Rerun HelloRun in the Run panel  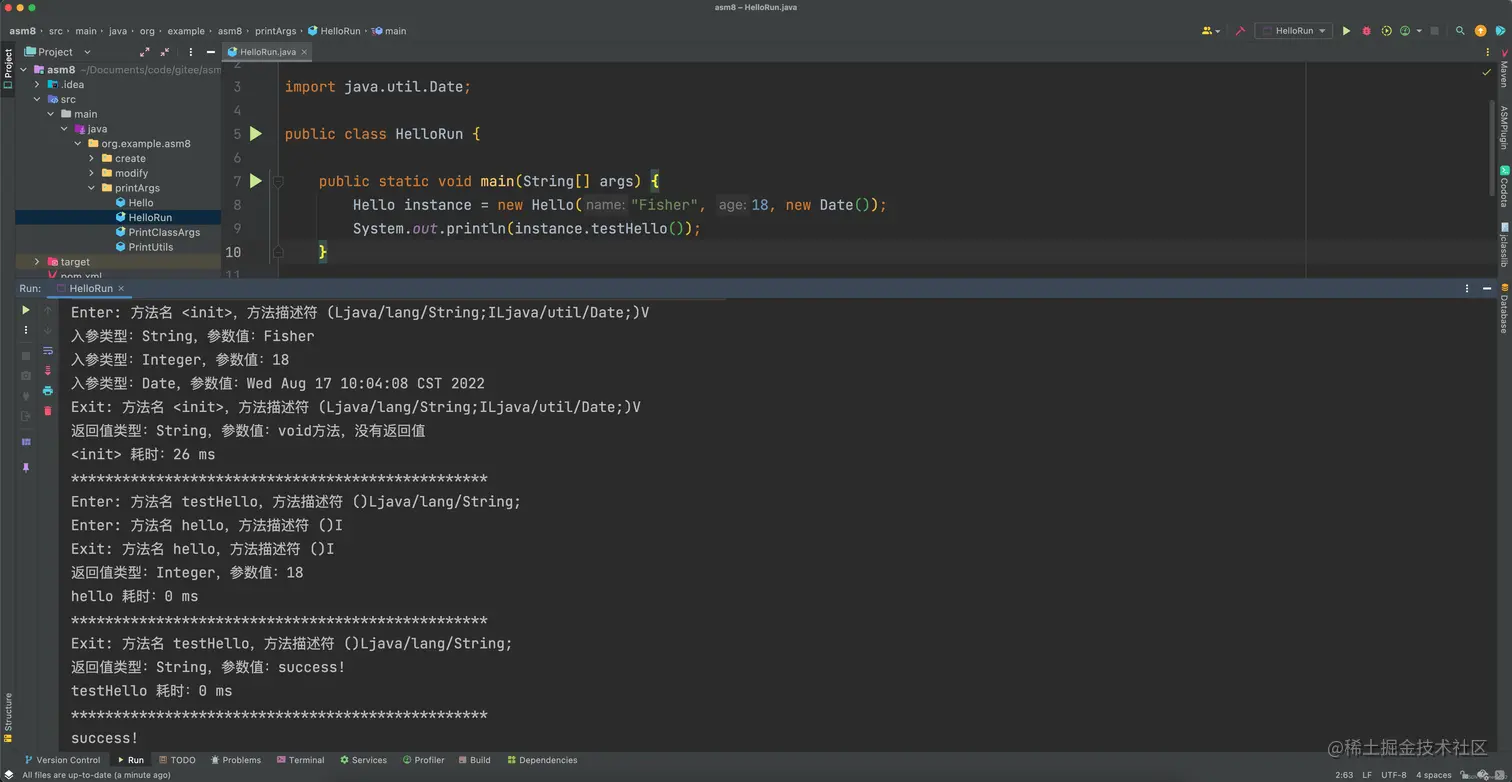click(x=26, y=311)
